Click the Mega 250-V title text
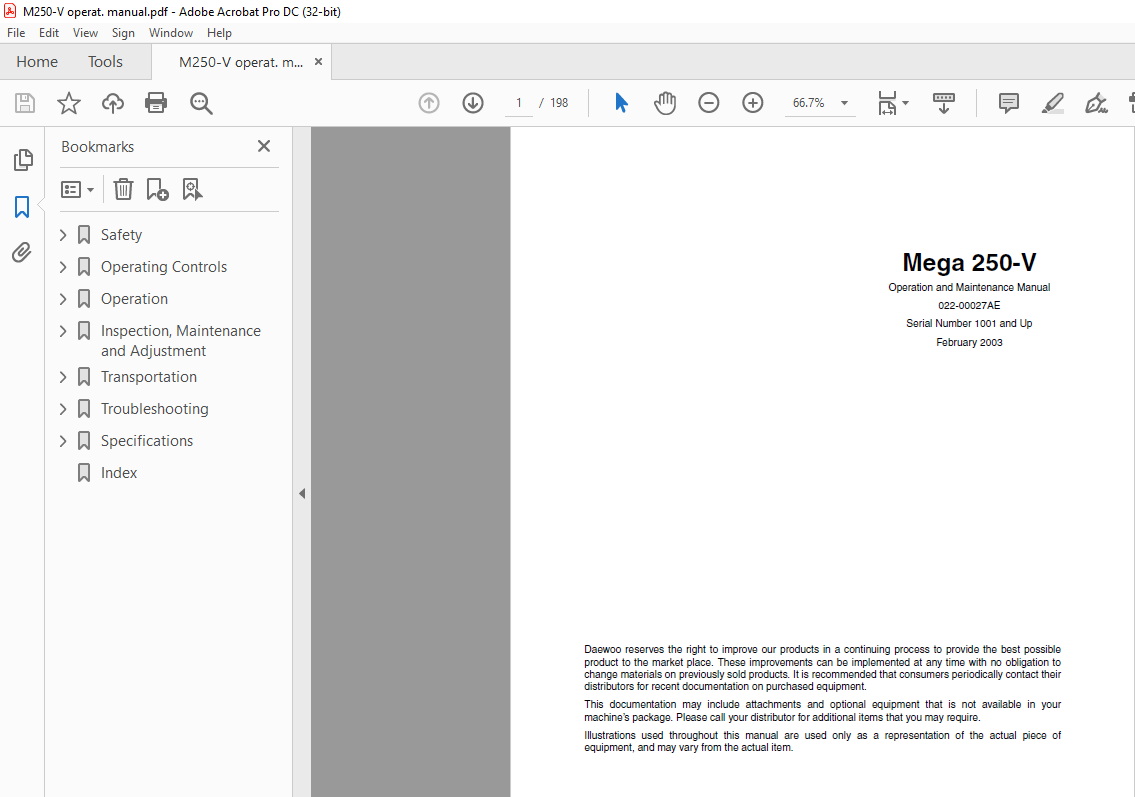Image resolution: width=1135 pixels, height=797 pixels. click(x=969, y=262)
